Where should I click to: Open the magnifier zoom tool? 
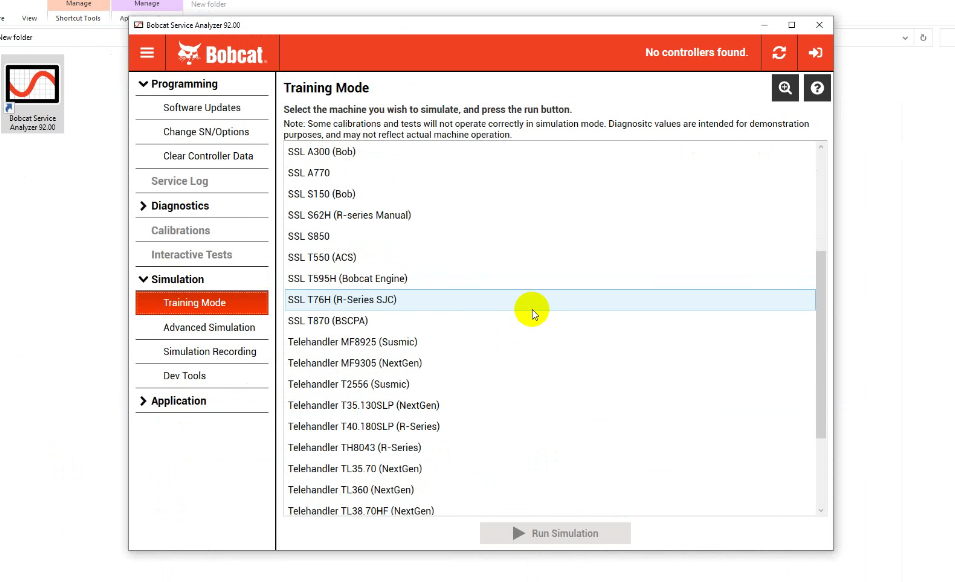point(785,88)
